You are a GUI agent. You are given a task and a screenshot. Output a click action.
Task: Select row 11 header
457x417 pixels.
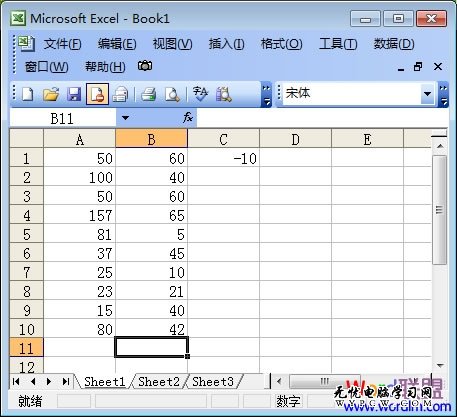click(x=27, y=348)
